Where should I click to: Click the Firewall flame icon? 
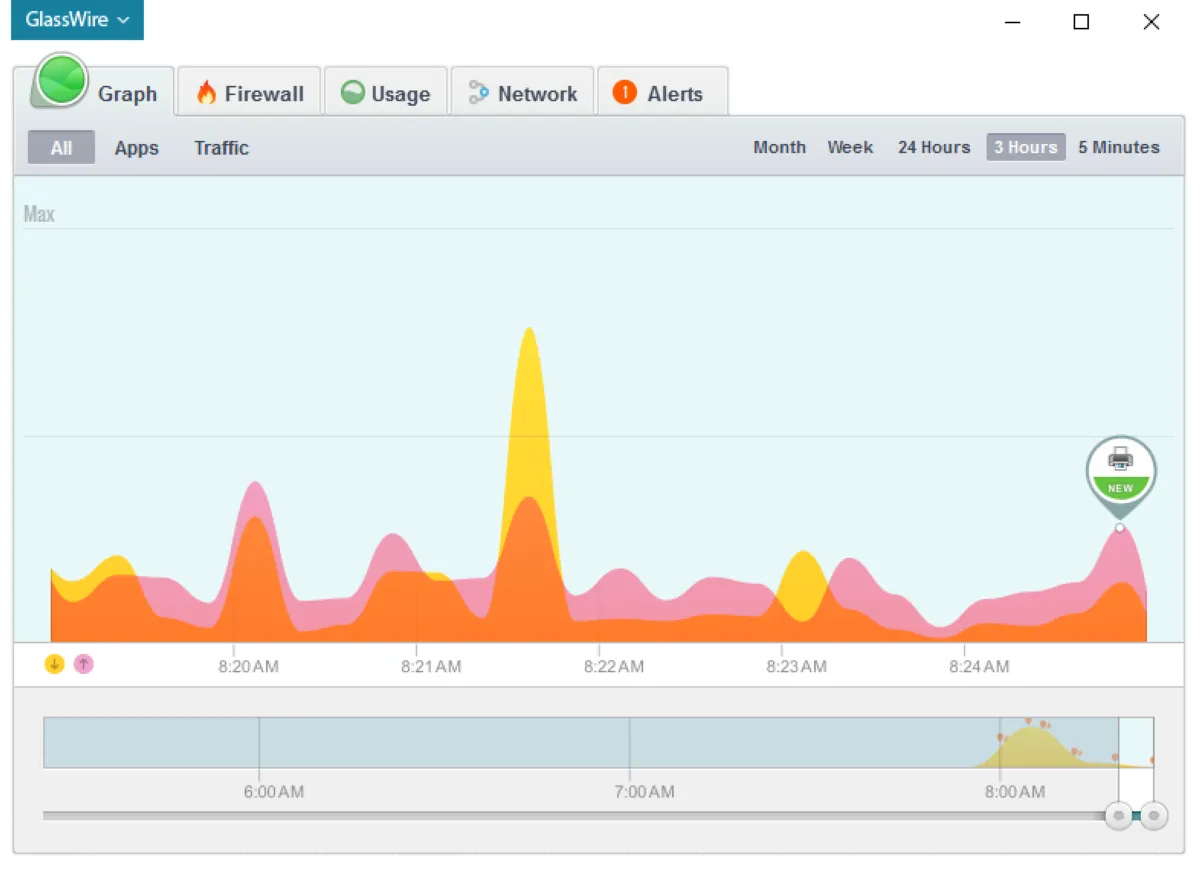pyautogui.click(x=206, y=93)
